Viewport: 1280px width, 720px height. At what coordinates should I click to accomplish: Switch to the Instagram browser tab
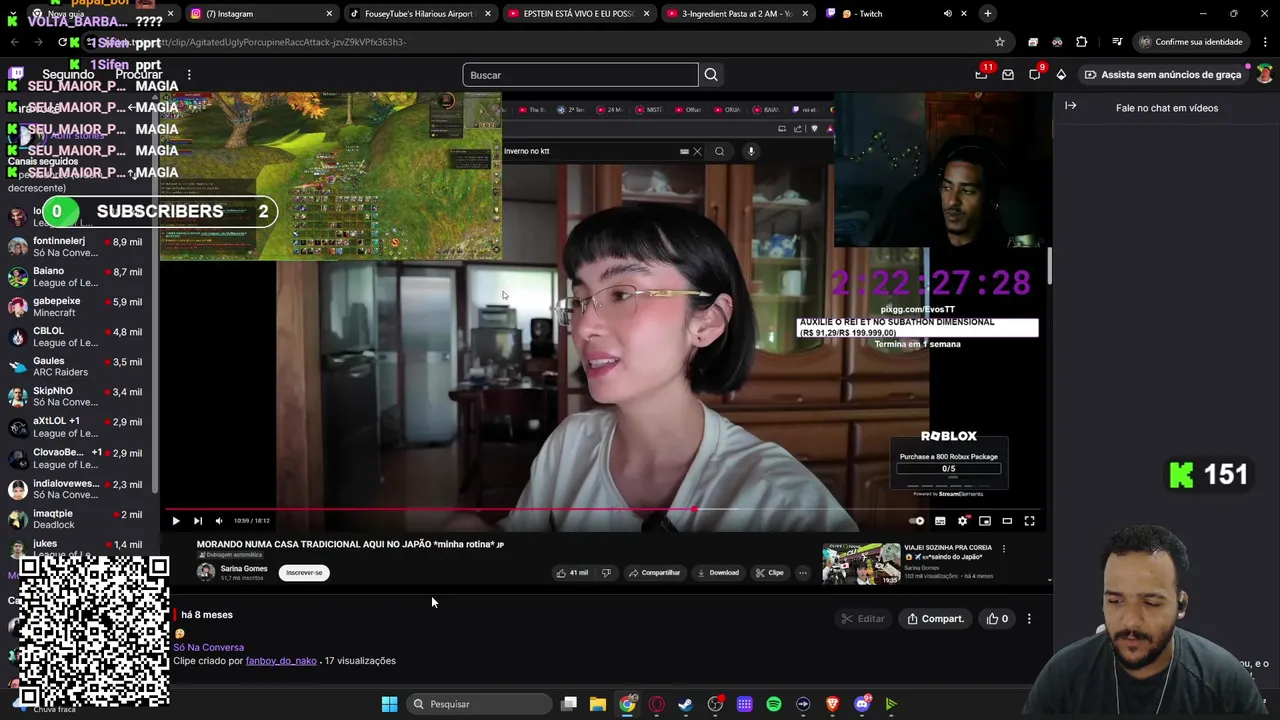pyautogui.click(x=260, y=14)
